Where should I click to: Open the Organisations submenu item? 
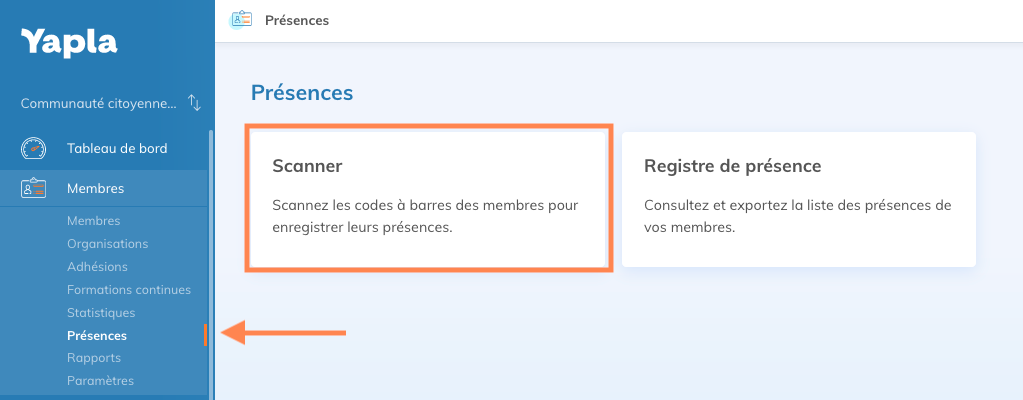107,244
